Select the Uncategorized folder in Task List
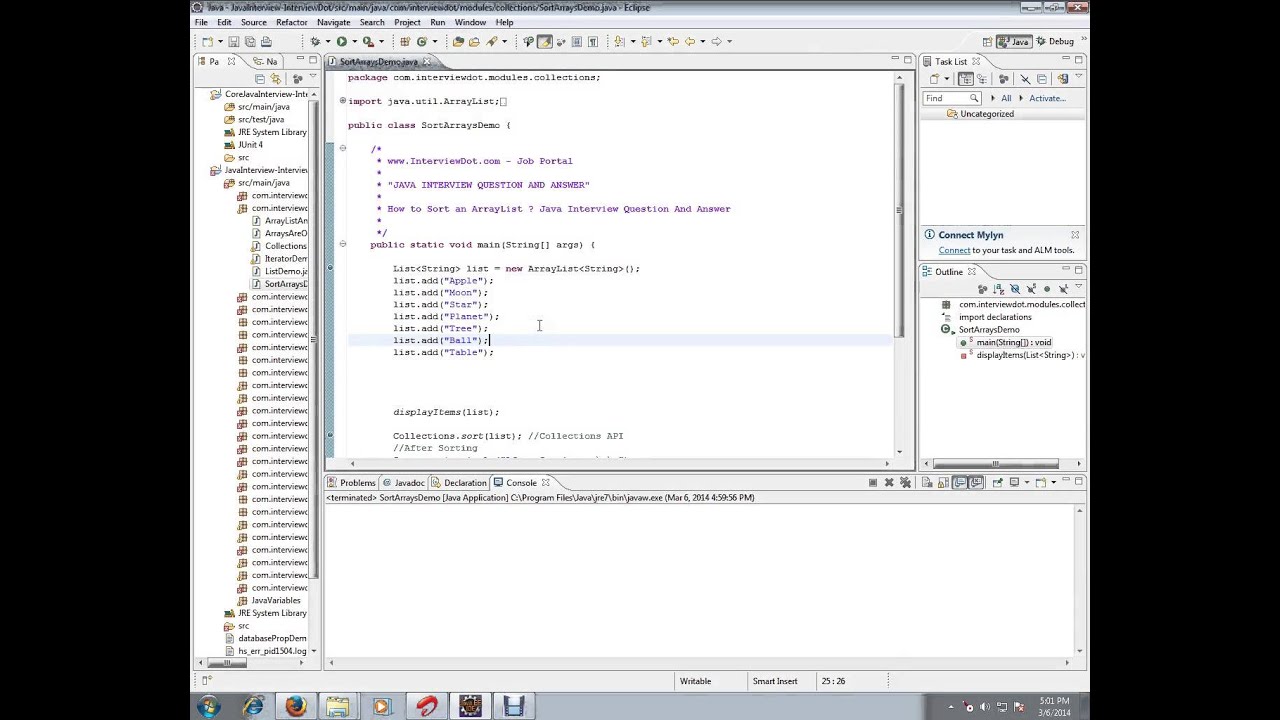1280x720 pixels. coord(981,114)
